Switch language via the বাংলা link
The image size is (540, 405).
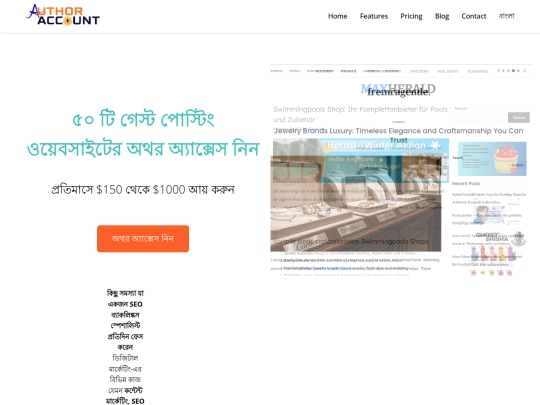[507, 16]
